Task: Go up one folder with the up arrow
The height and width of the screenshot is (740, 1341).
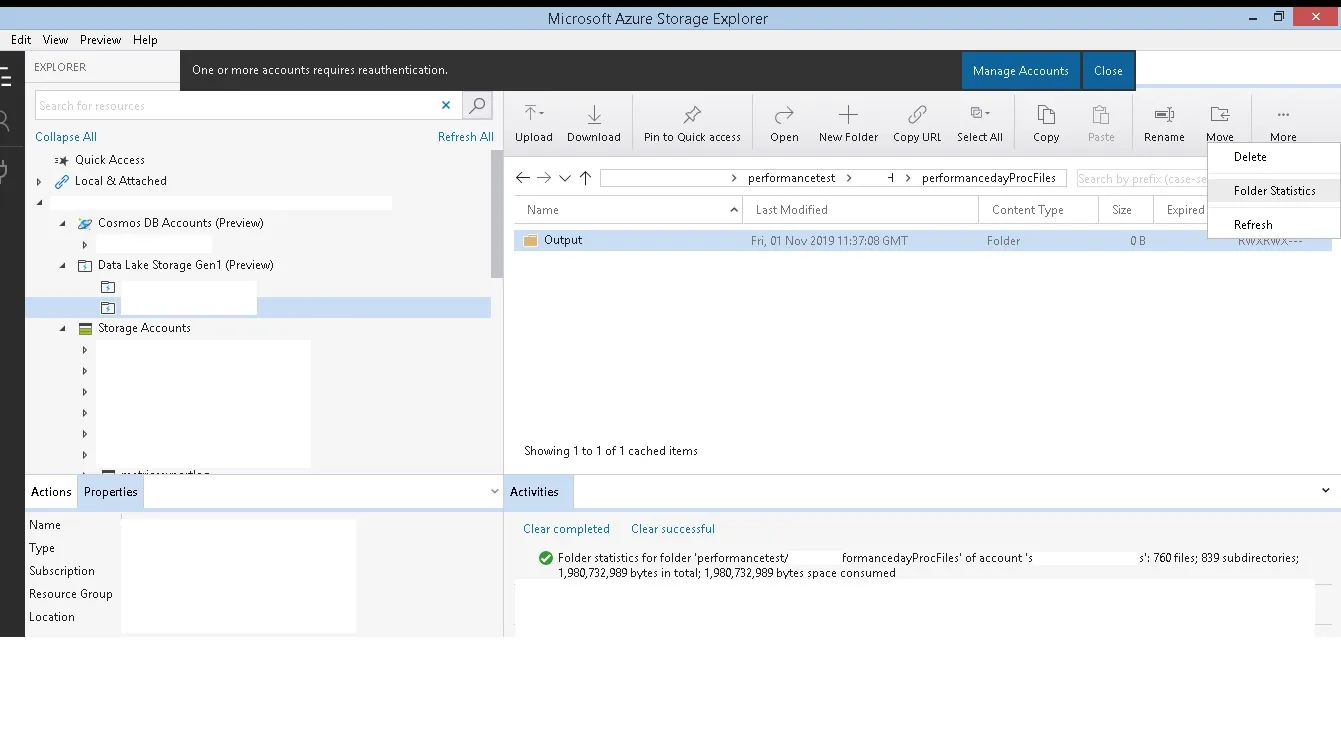Action: (586, 178)
